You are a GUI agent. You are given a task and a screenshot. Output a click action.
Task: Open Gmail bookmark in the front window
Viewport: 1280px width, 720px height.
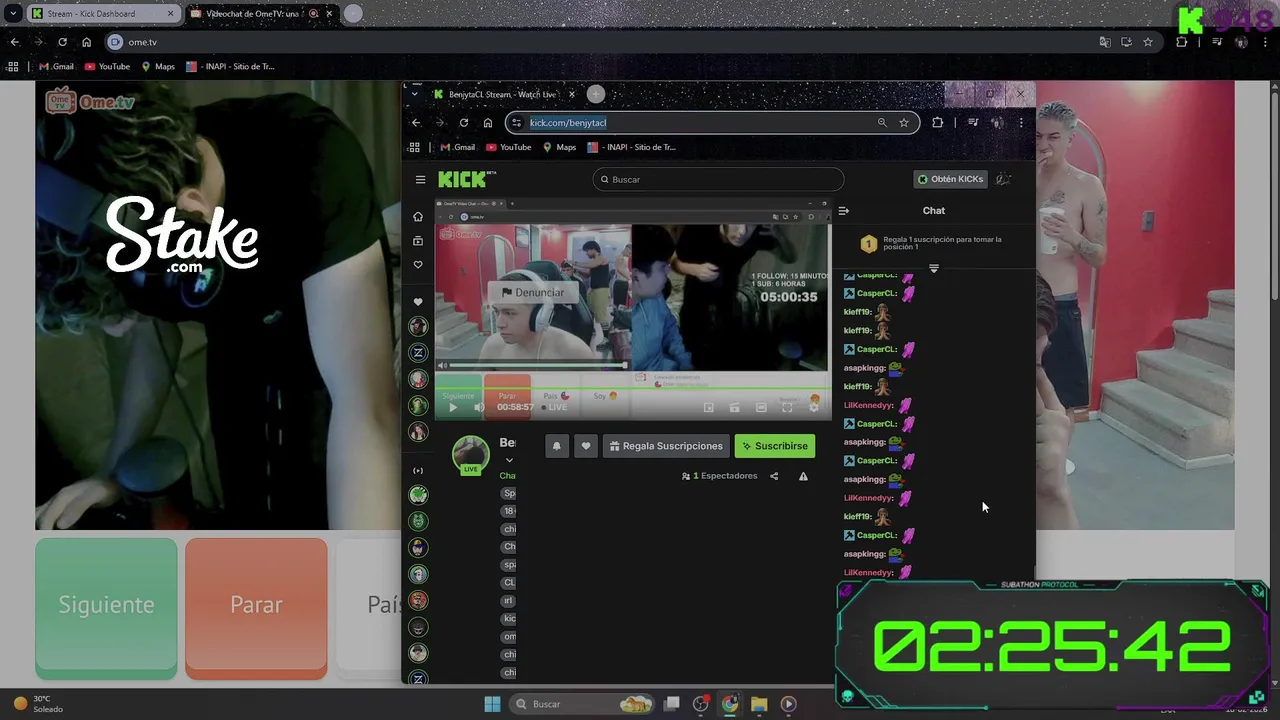(x=458, y=147)
